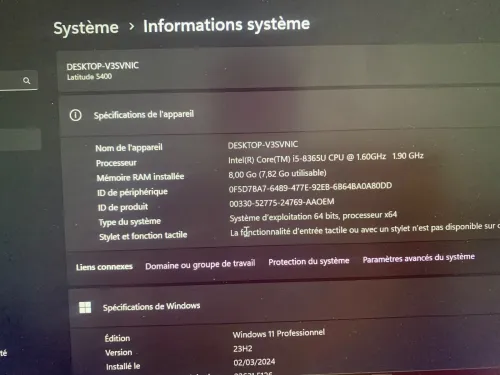Click the sidebar search input field
500x375 pixels.
(x=18, y=81)
